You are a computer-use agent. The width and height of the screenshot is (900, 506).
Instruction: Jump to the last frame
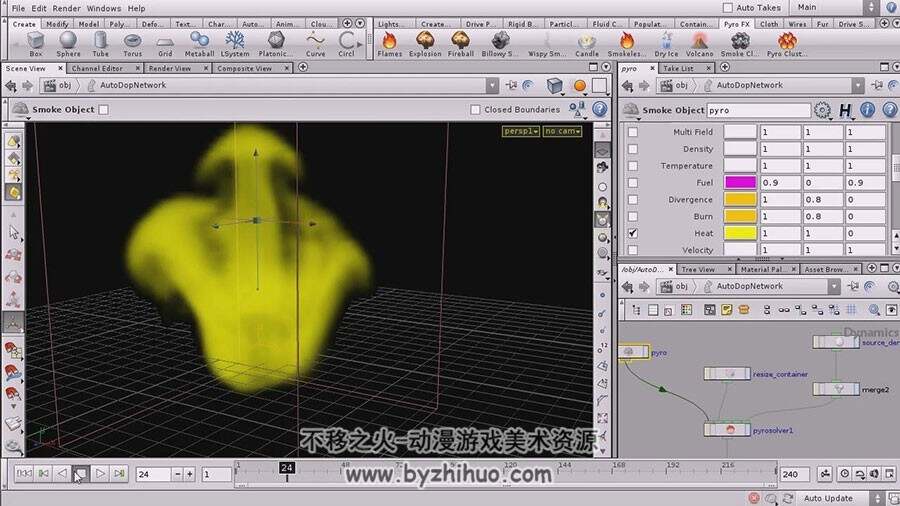tap(119, 473)
